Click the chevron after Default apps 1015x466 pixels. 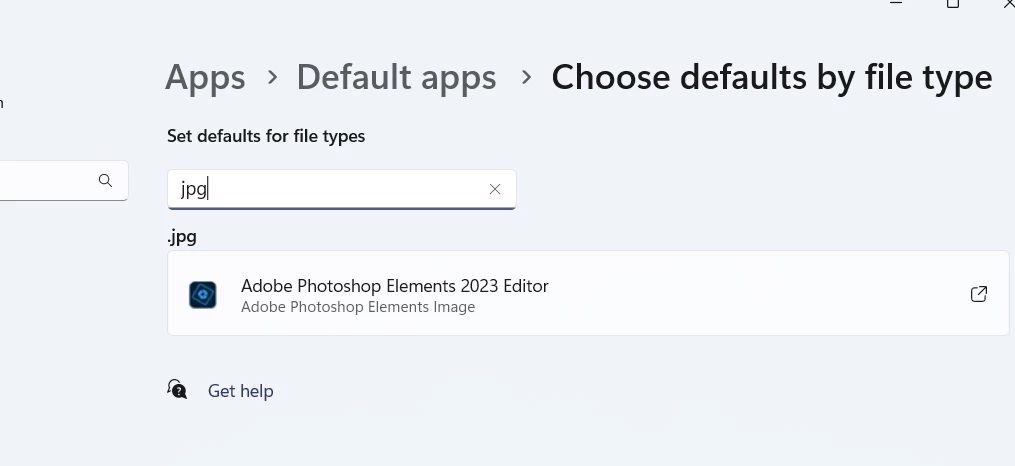point(526,78)
